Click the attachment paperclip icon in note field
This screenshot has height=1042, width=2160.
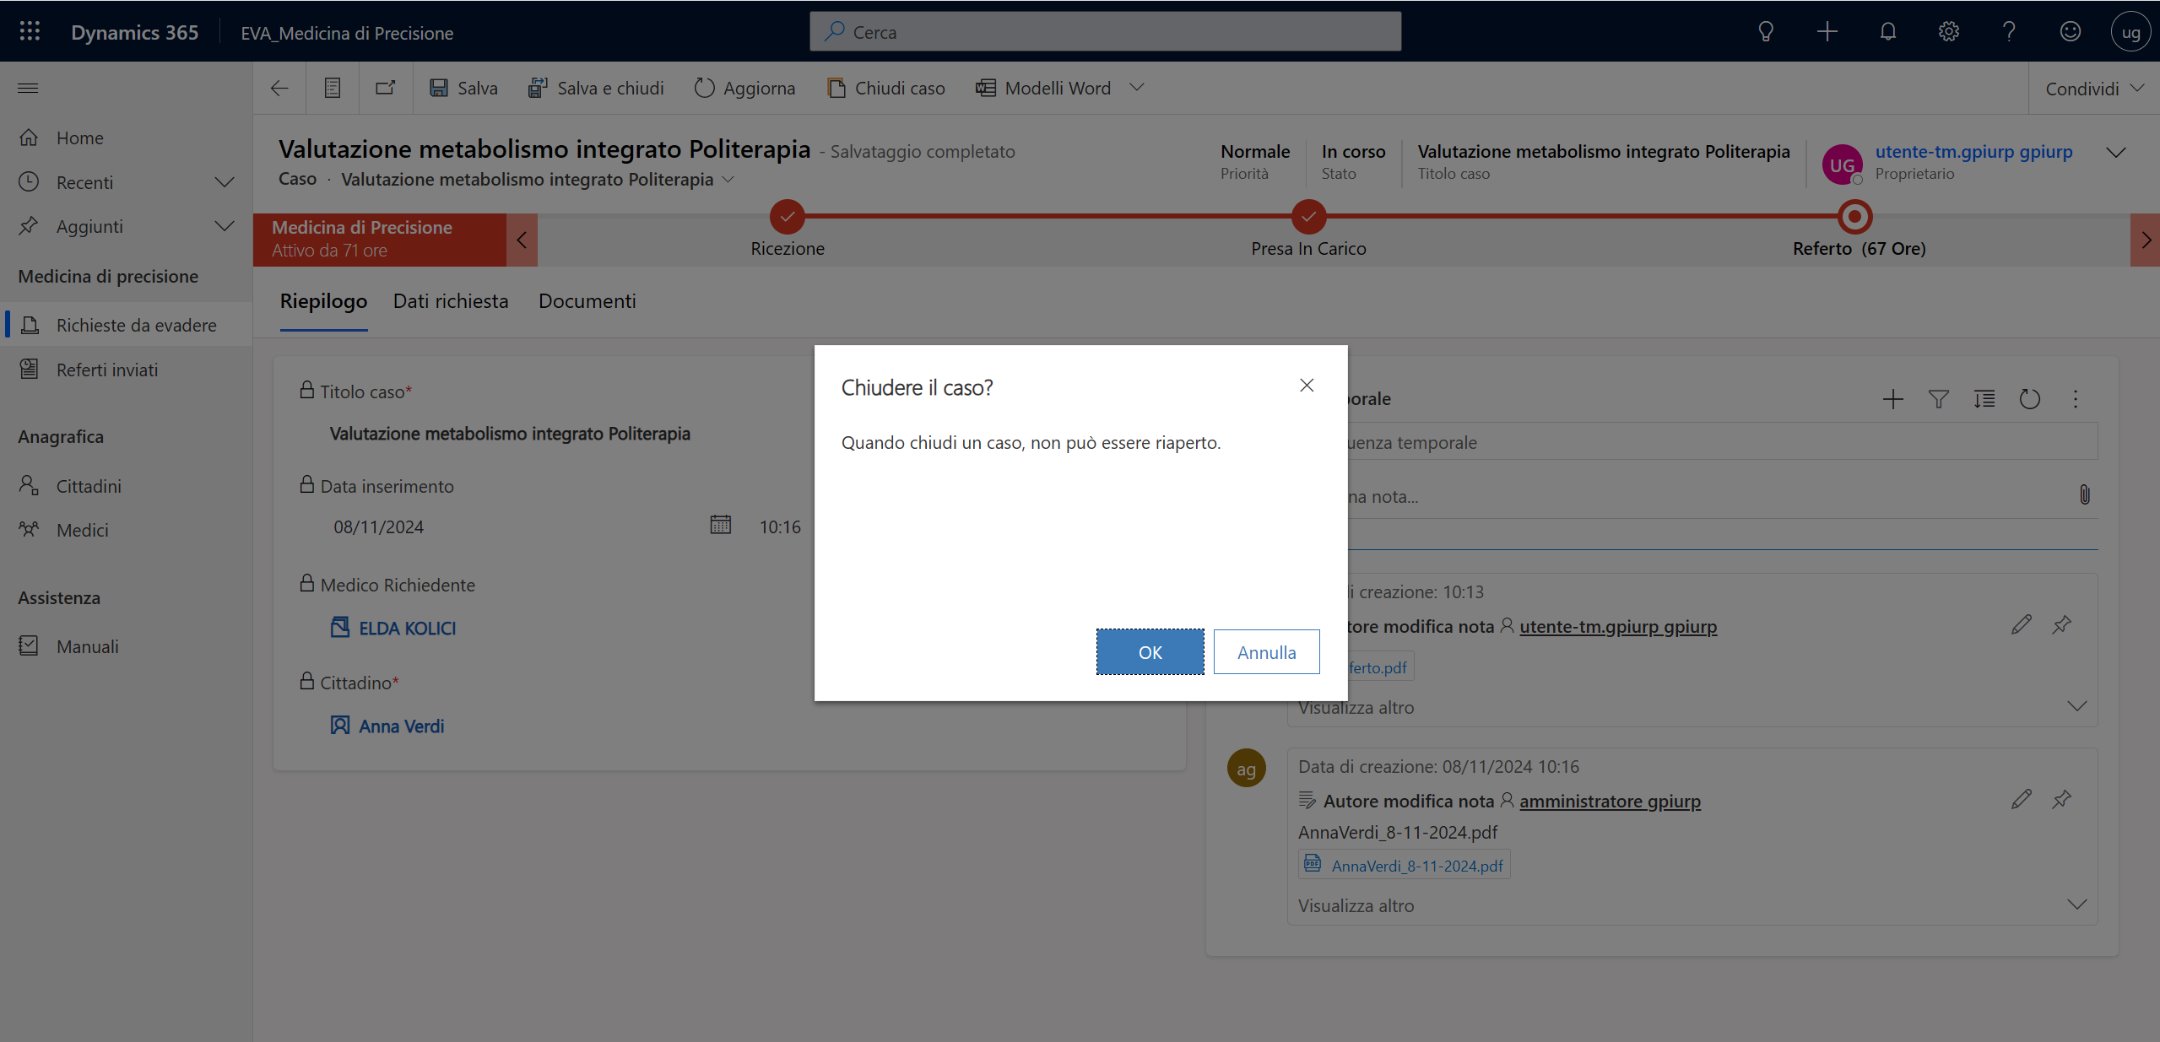(2084, 495)
